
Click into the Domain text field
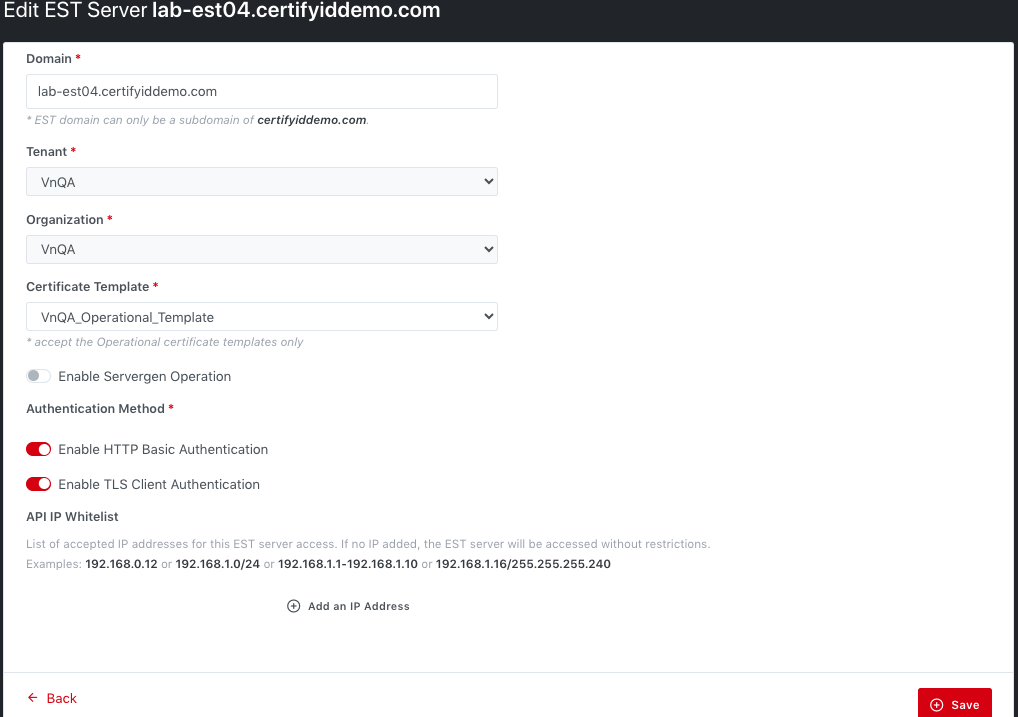[x=261, y=91]
